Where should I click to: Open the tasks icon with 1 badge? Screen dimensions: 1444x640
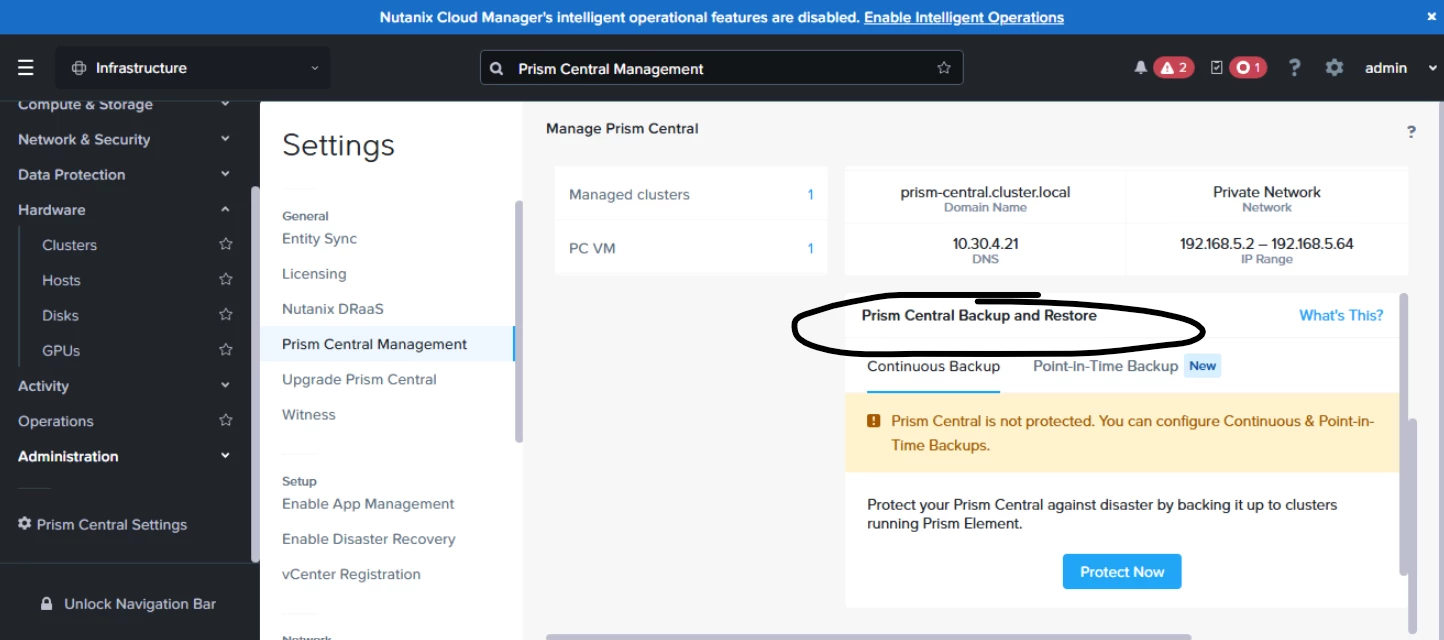click(1238, 68)
